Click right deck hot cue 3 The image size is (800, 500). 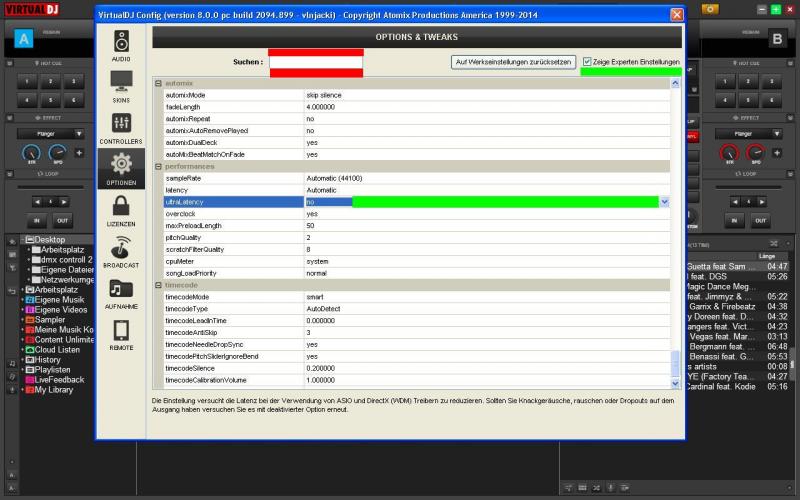(x=771, y=81)
